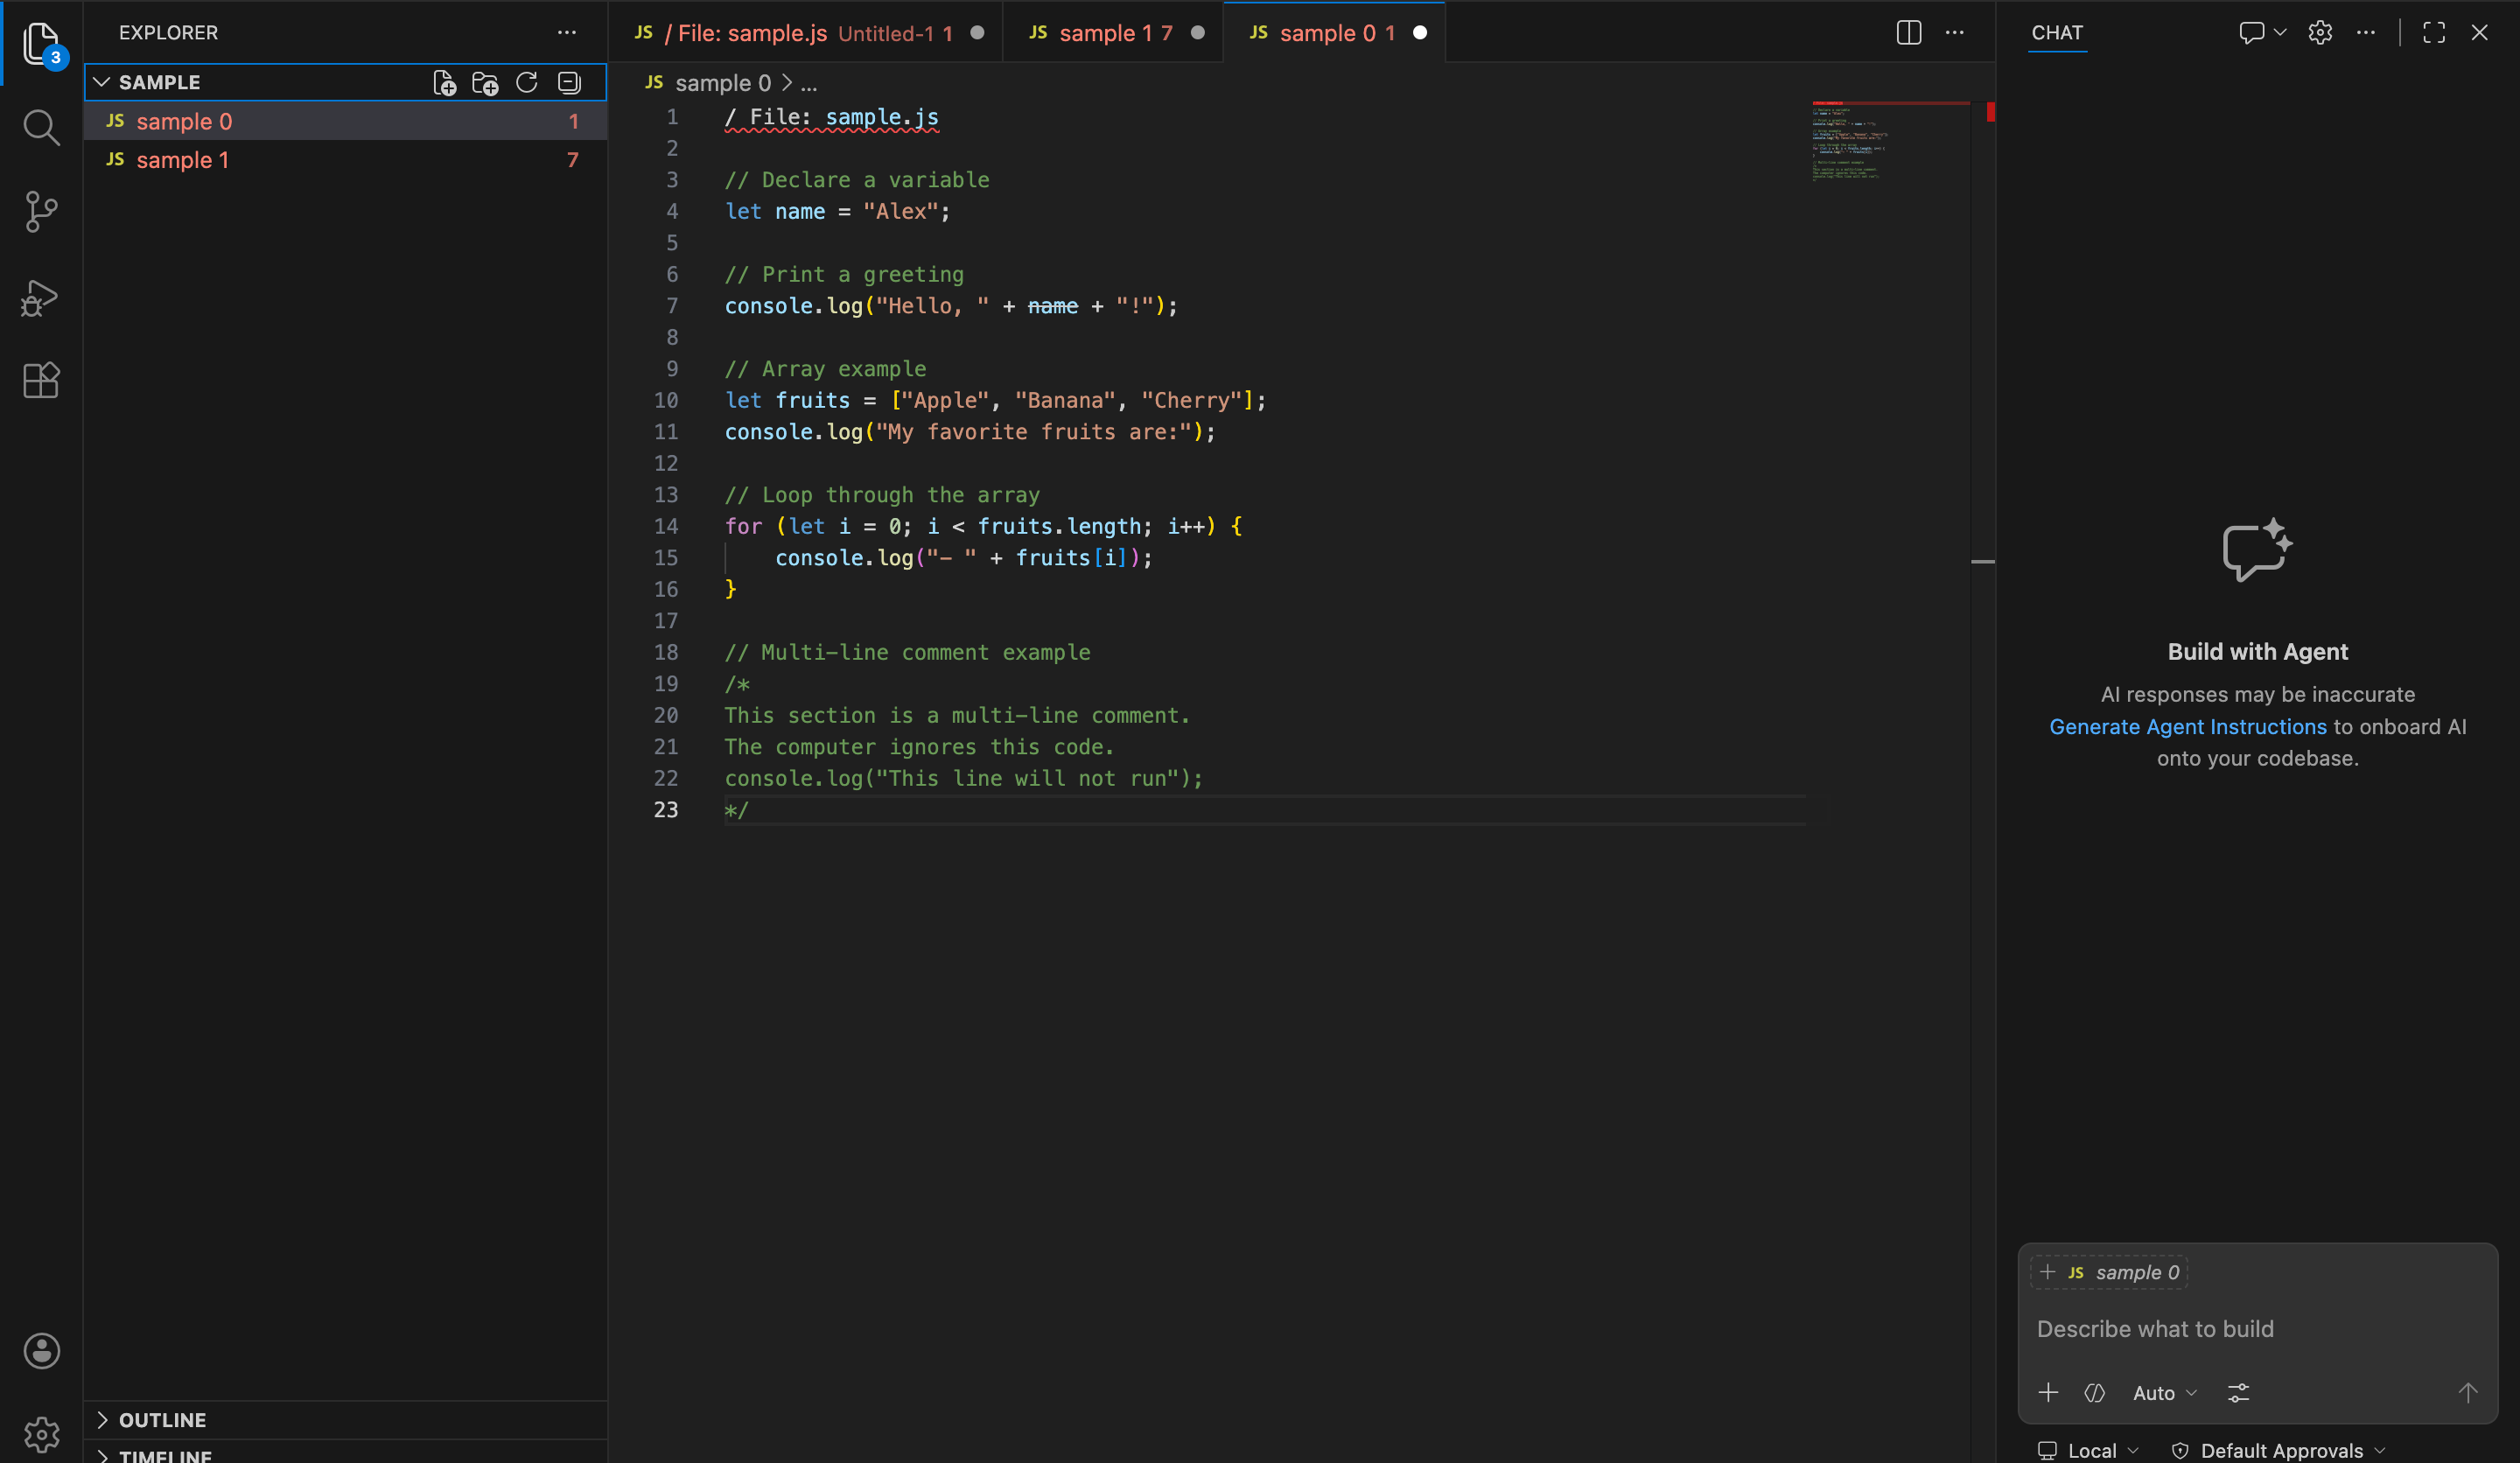Open the Configure Tools button in chat
The height and width of the screenshot is (1463, 2520).
click(2238, 1392)
